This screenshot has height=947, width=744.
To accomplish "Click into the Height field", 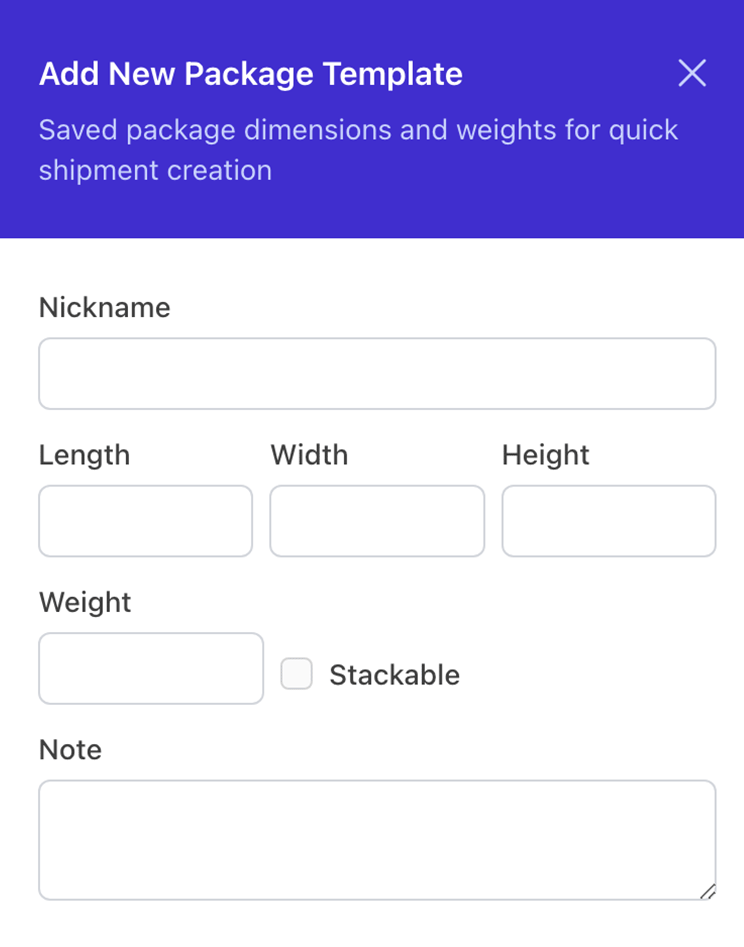I will pos(608,521).
